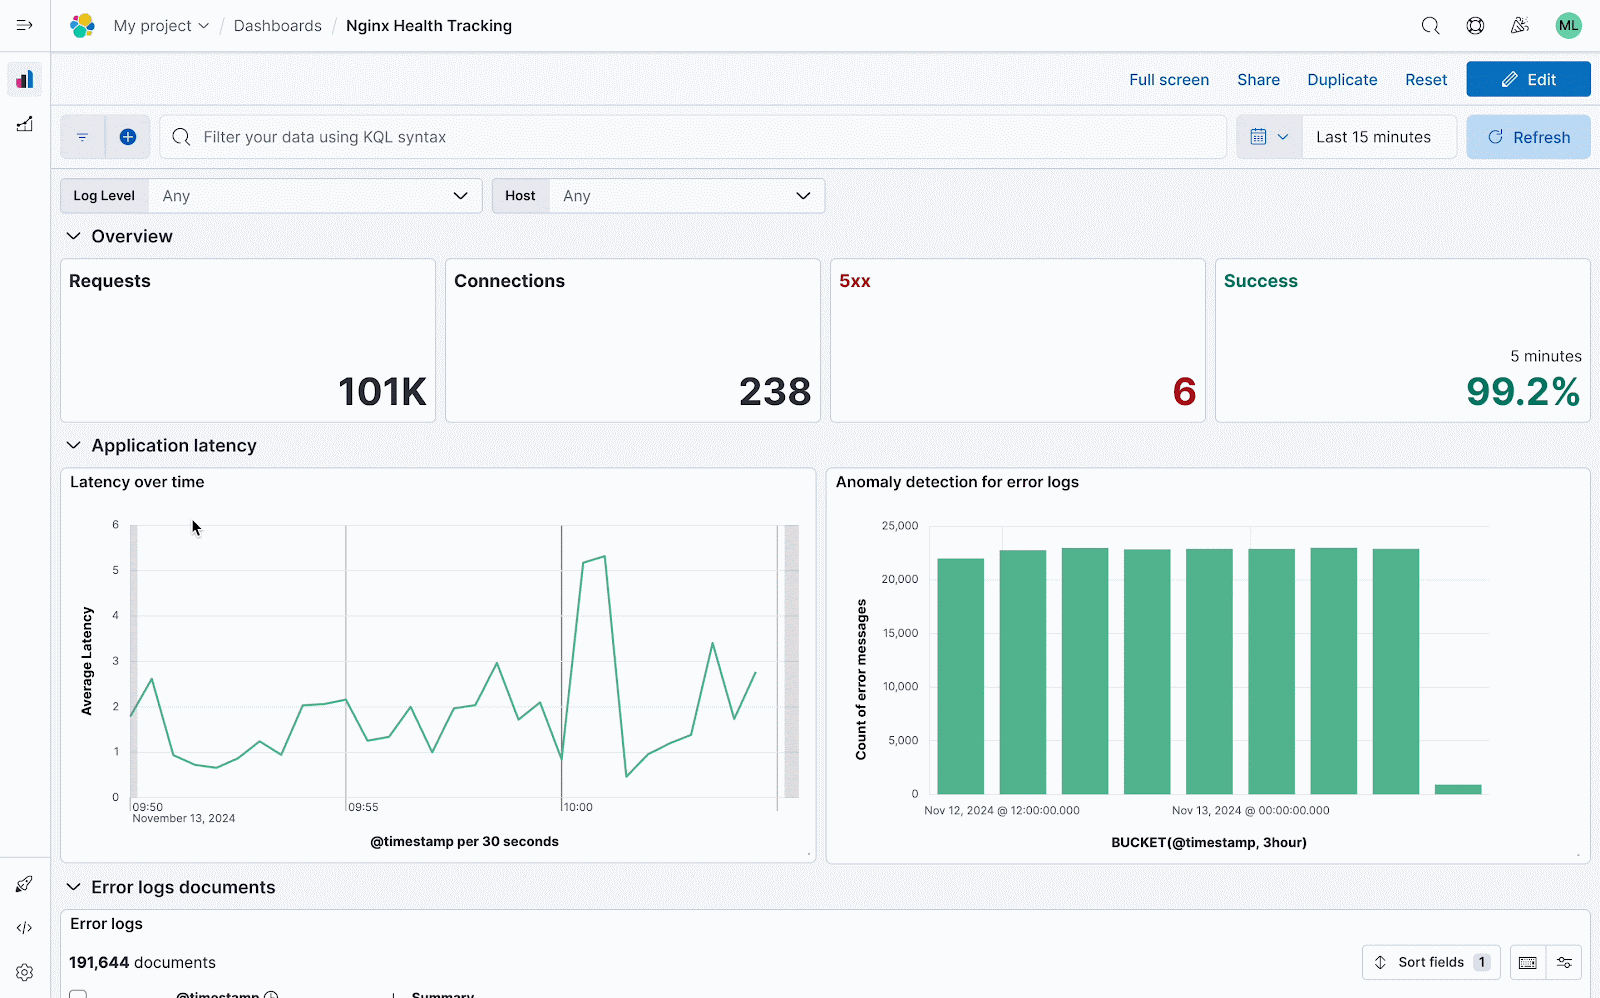This screenshot has width=1600, height=998.
Task: Open Dev Tools using the code icon
Action: tap(24, 927)
